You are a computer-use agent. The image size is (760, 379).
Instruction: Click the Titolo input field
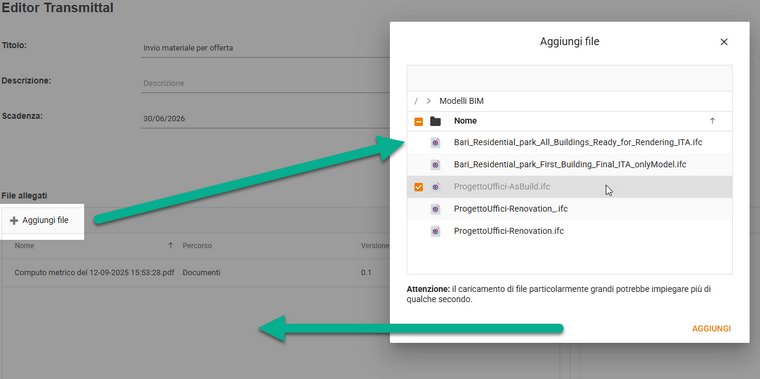pyautogui.click(x=266, y=48)
